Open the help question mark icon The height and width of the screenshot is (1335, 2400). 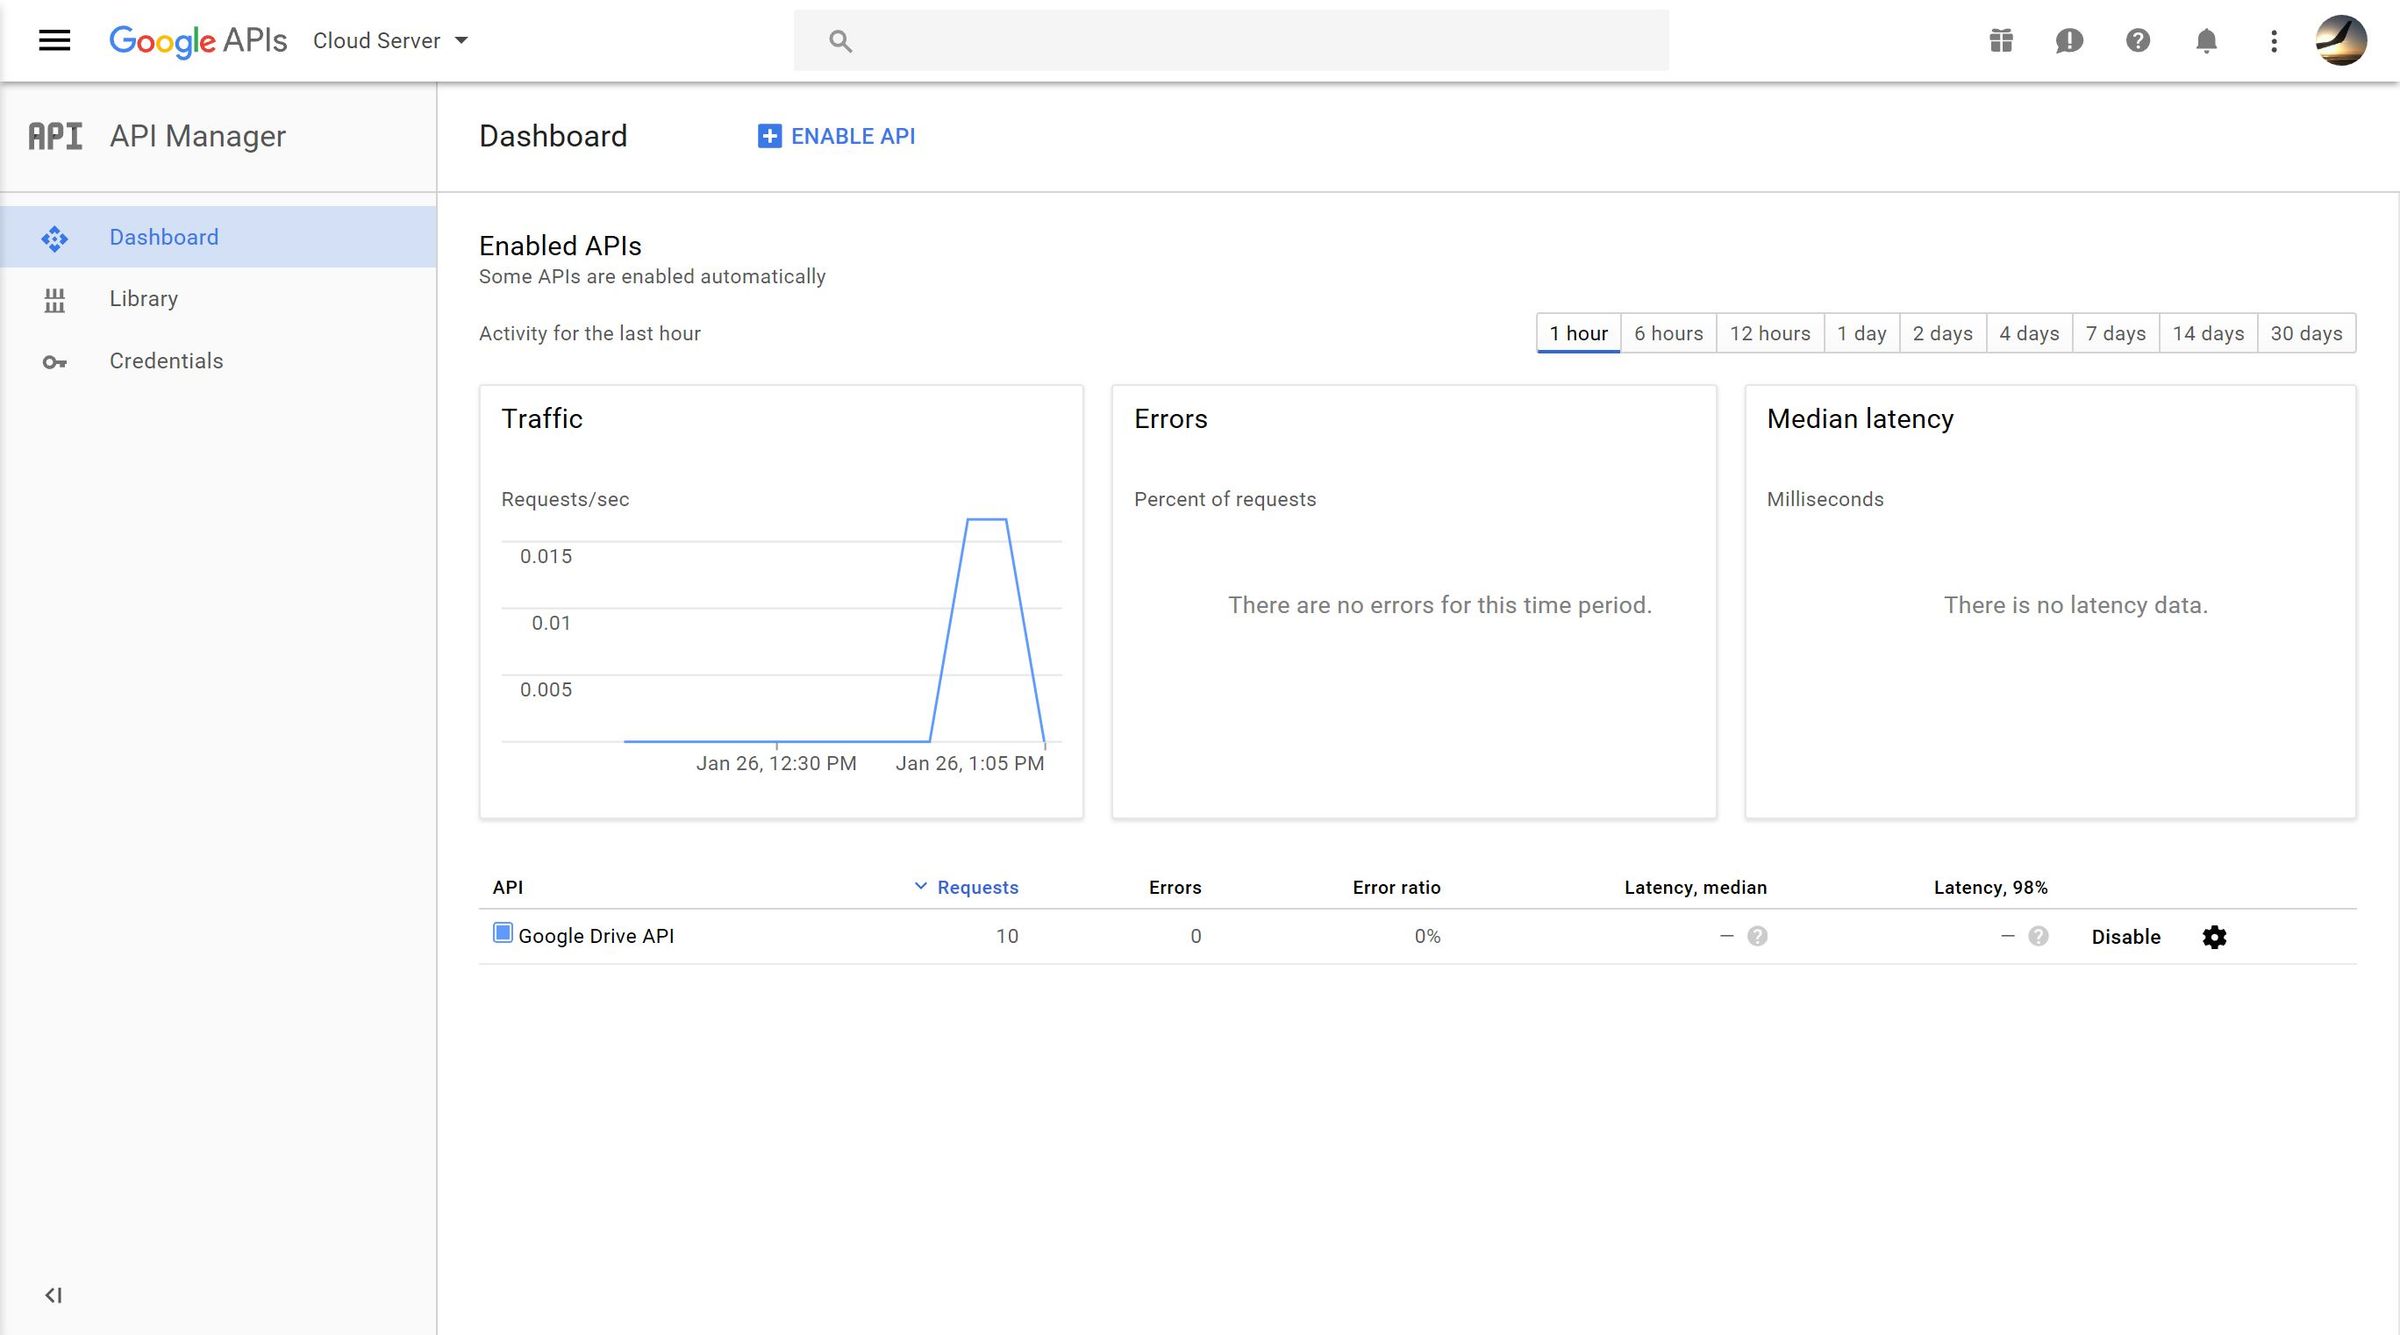pyautogui.click(x=2138, y=41)
